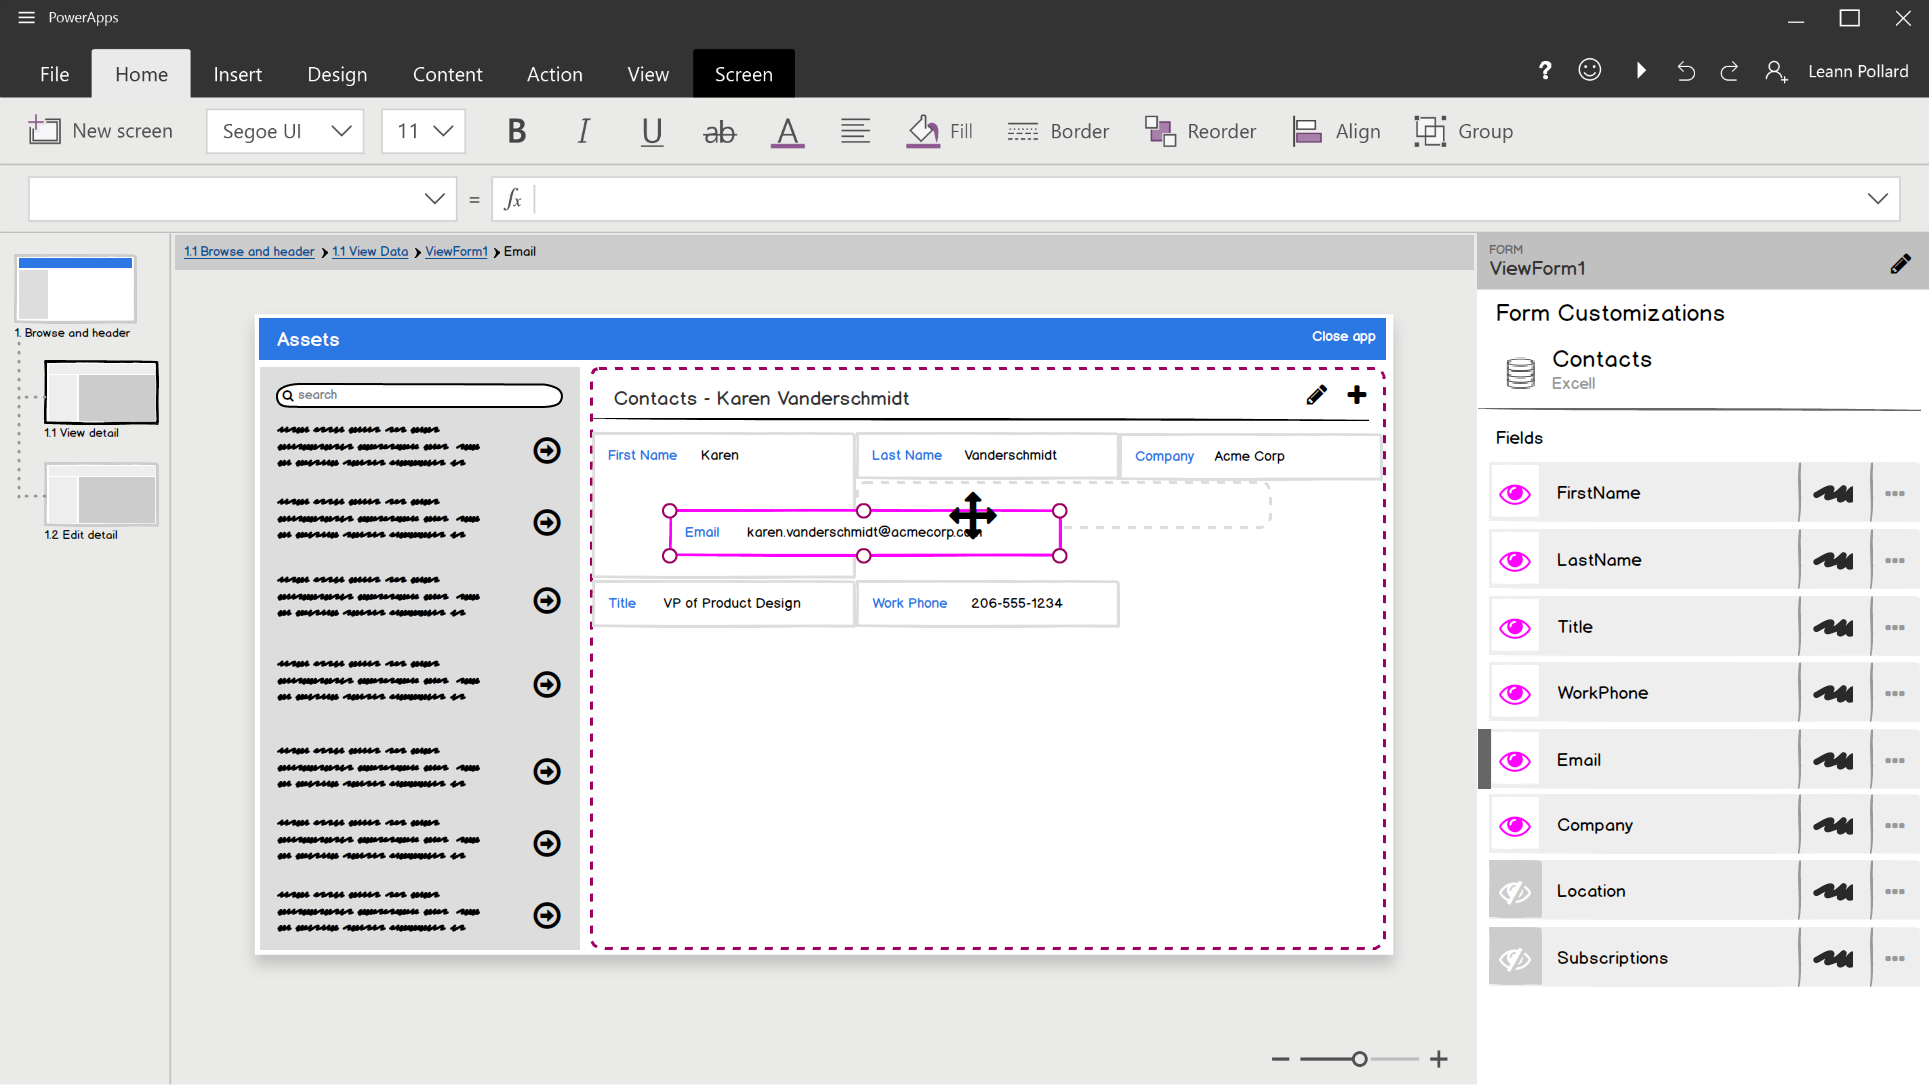Open the File tab
The height and width of the screenshot is (1085, 1929).
[x=55, y=74]
